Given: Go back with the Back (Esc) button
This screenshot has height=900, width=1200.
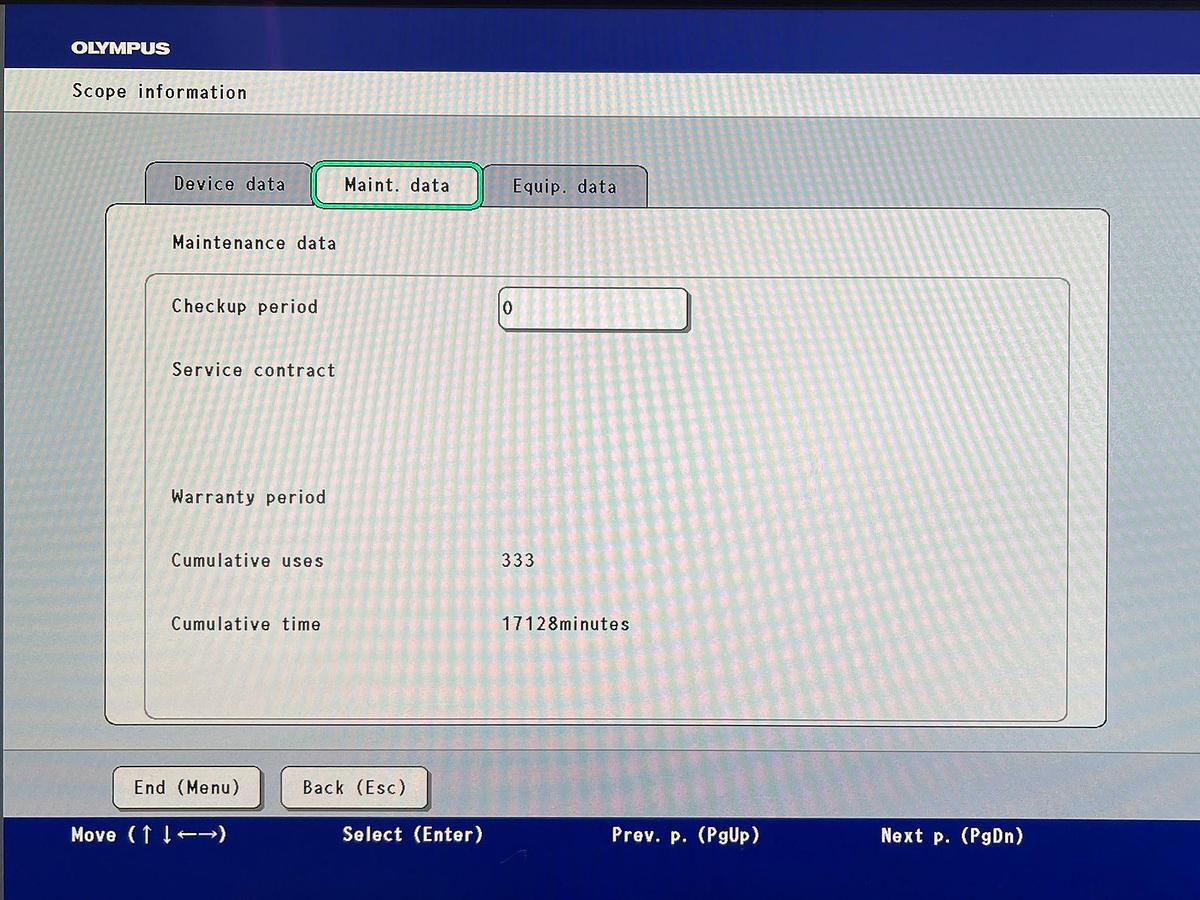Looking at the screenshot, I should tap(354, 788).
